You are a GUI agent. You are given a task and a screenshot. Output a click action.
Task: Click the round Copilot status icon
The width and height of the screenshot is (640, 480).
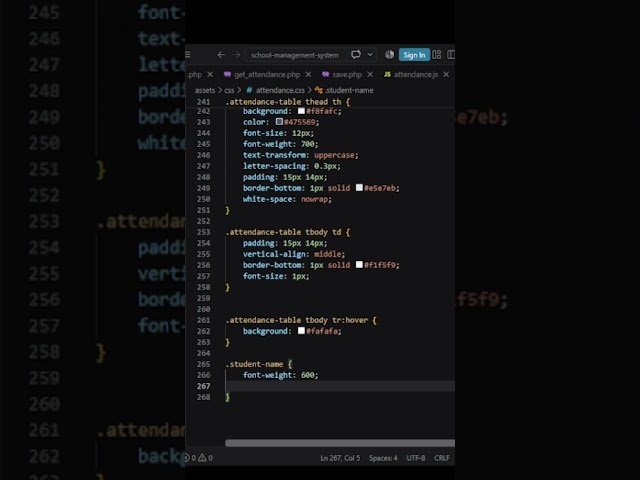click(389, 55)
